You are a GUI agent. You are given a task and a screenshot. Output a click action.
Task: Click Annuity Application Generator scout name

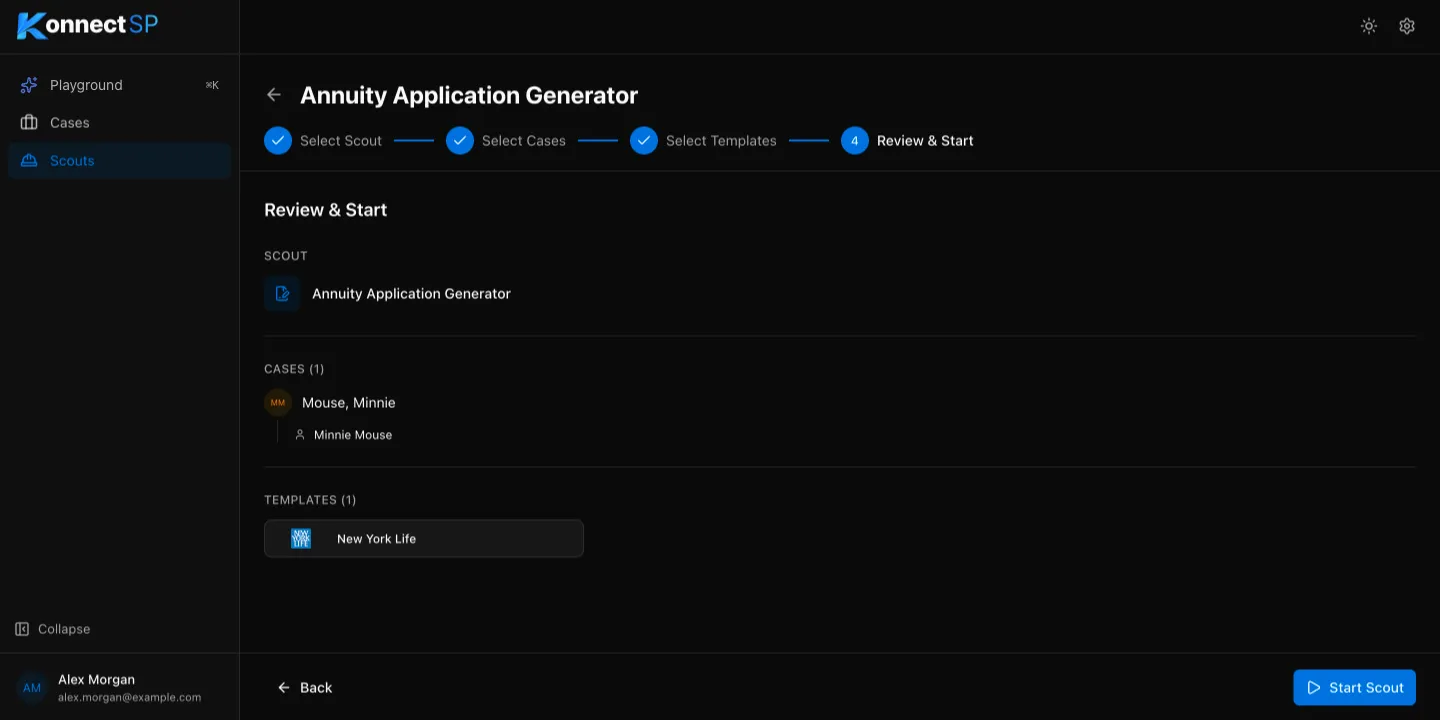411,294
